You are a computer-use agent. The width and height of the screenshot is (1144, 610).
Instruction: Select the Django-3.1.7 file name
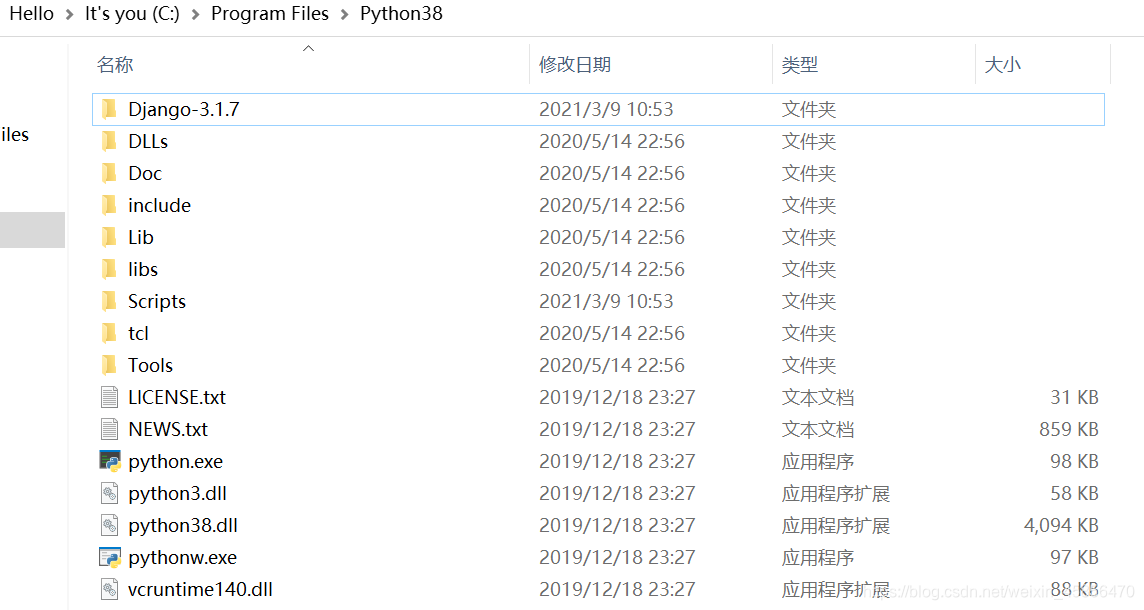click(x=184, y=109)
